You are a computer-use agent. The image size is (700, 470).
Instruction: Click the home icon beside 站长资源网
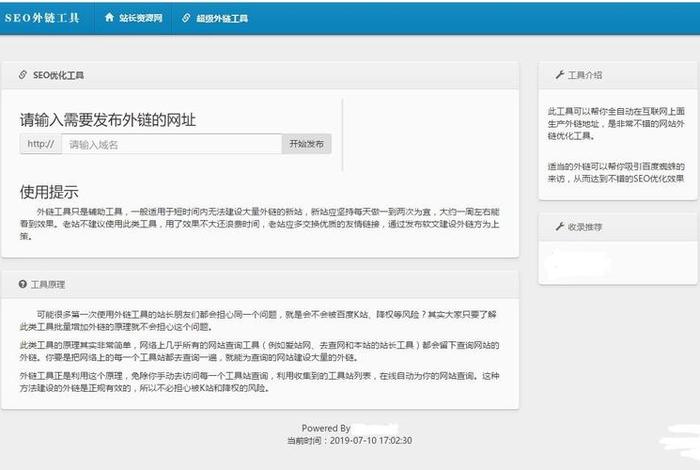(109, 17)
